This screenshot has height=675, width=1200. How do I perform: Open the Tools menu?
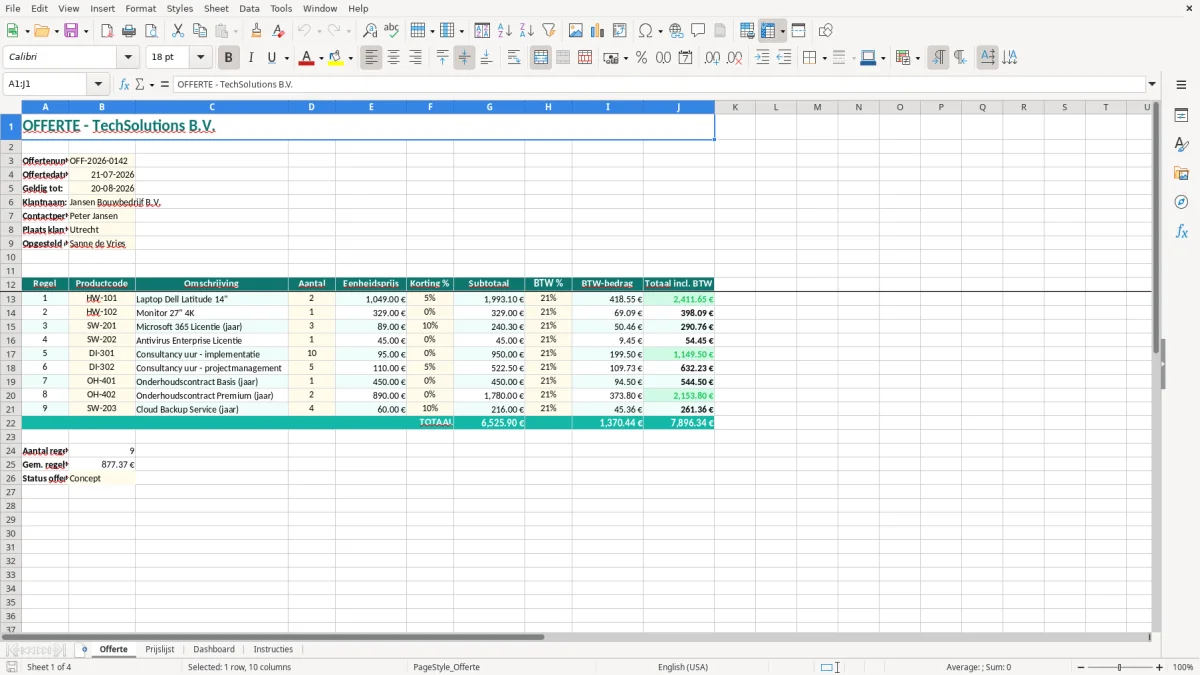[x=281, y=8]
